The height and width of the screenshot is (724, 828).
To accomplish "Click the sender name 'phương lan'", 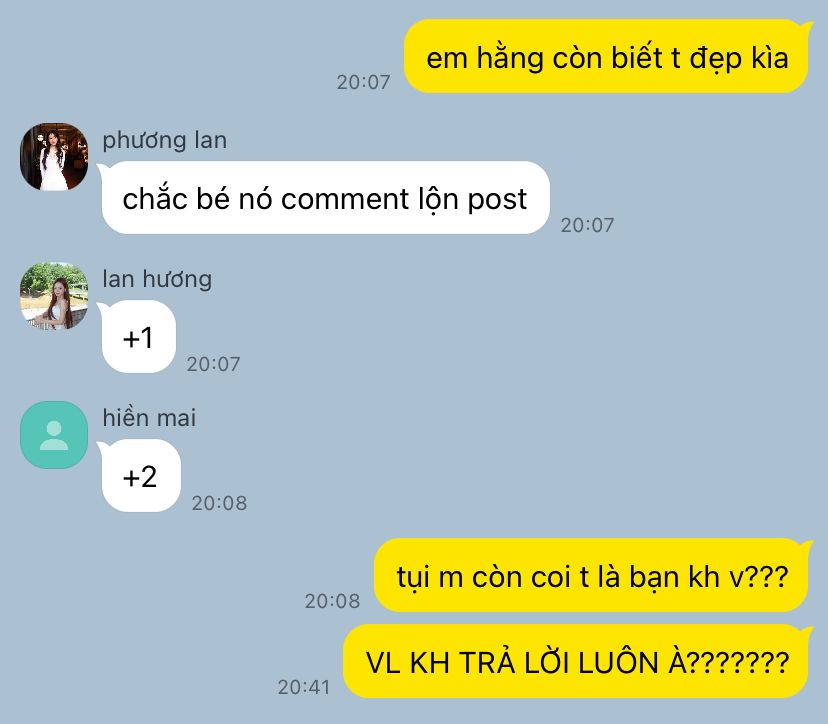I will 165,140.
